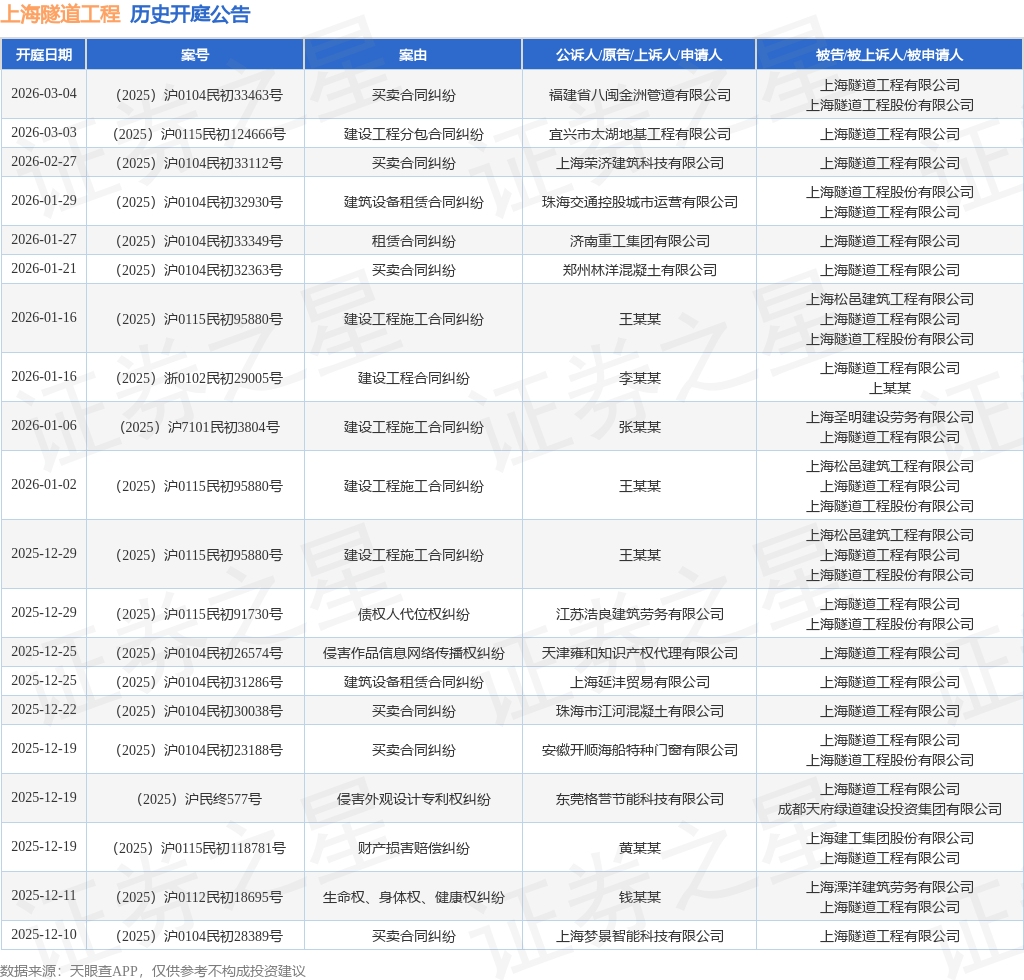Click case number (2025)沪民终577号

click(x=199, y=799)
